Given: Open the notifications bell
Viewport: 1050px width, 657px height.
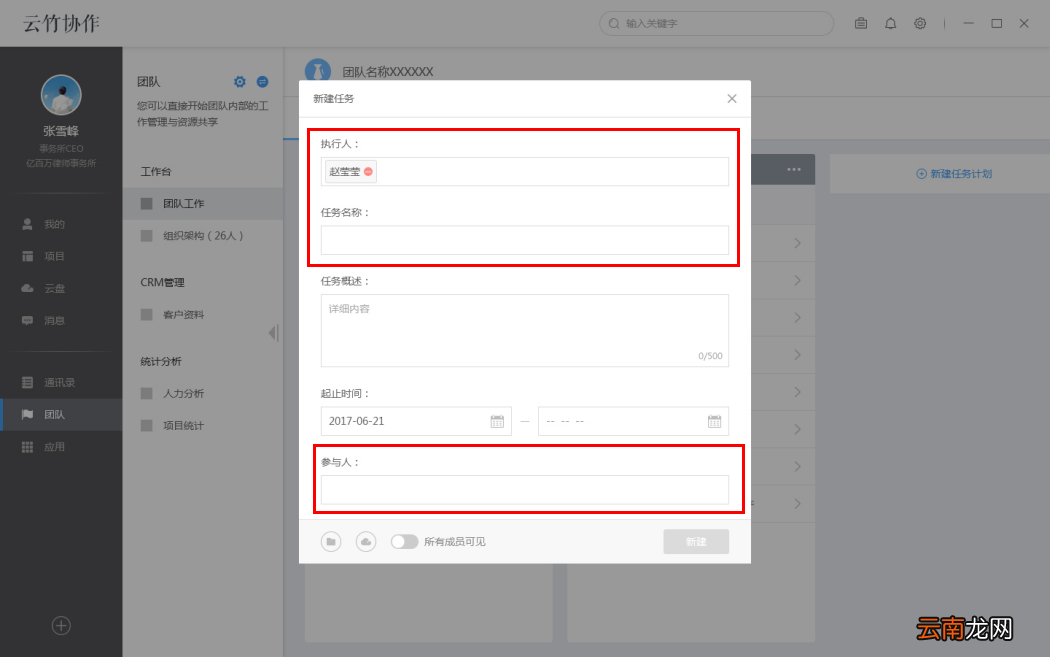Looking at the screenshot, I should (x=891, y=23).
